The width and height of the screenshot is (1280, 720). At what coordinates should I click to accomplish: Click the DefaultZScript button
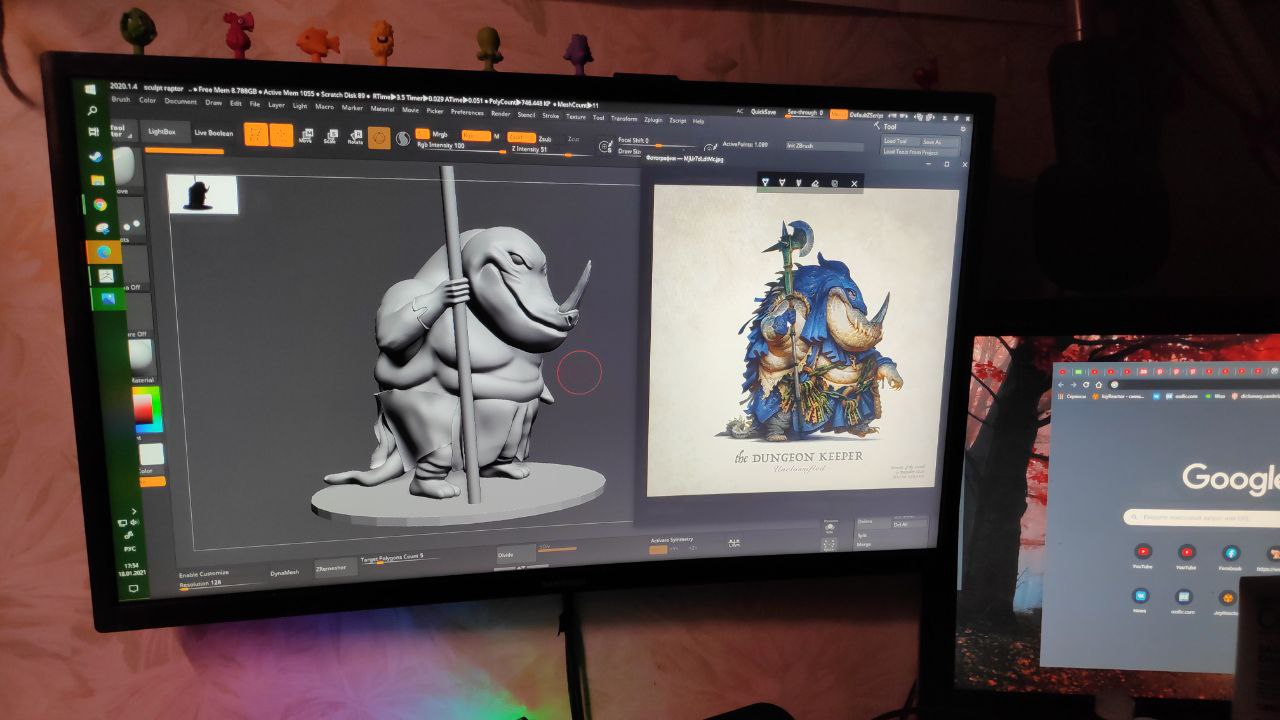point(866,115)
